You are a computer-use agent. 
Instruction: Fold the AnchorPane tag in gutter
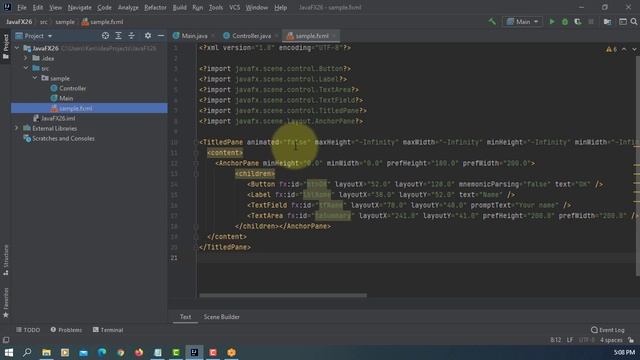coord(196,163)
